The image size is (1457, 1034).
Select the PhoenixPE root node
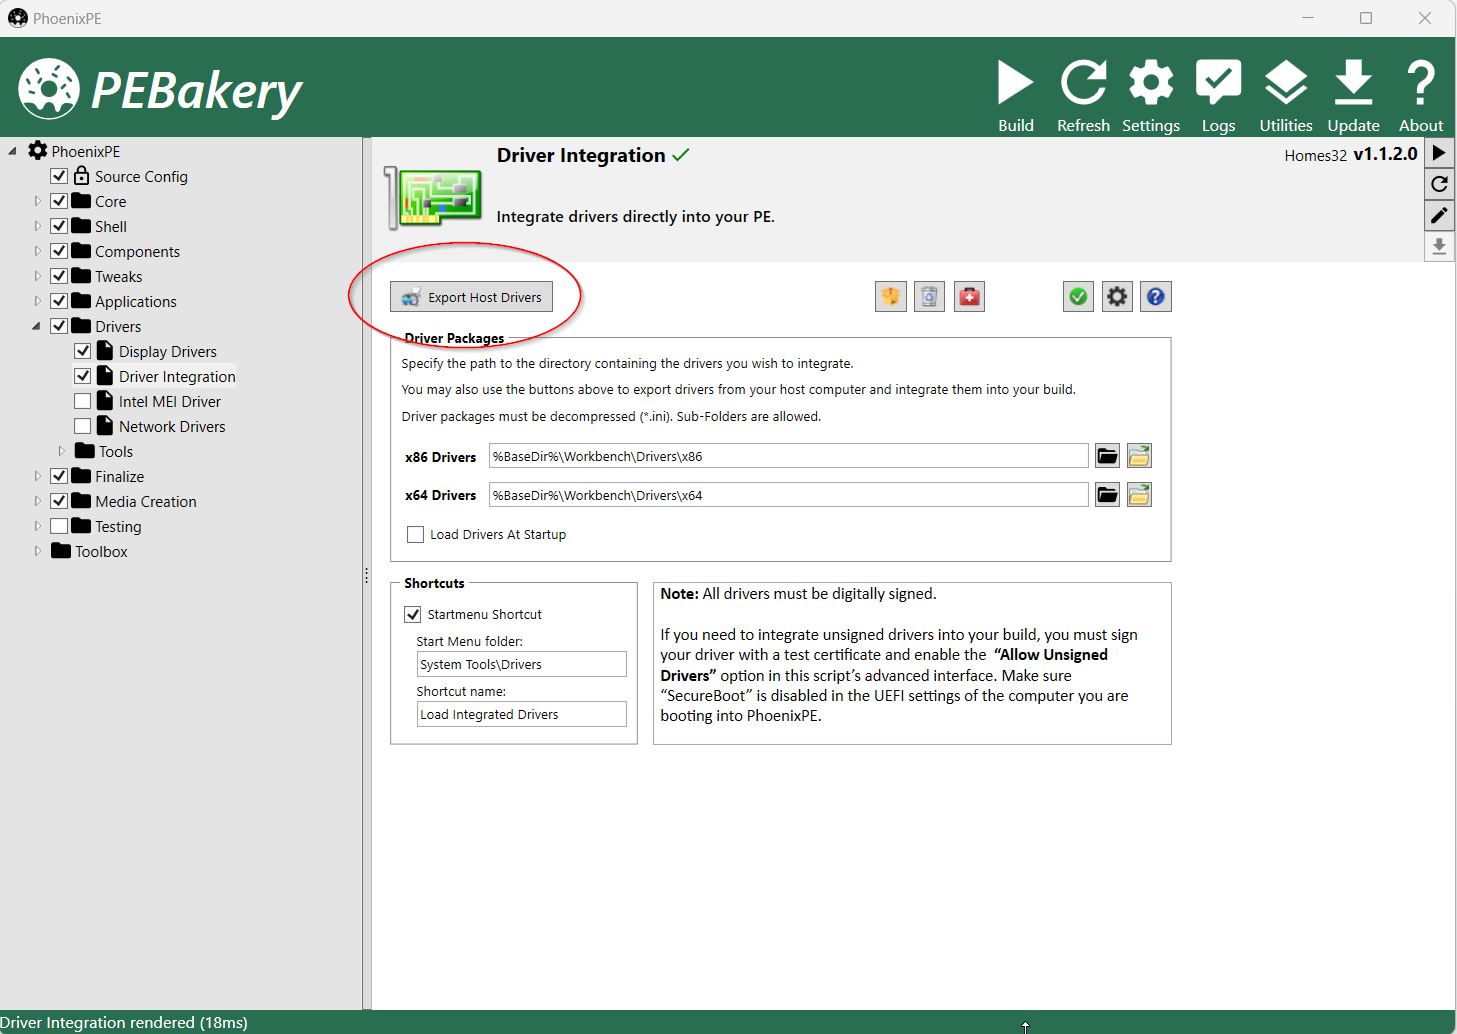coord(86,151)
